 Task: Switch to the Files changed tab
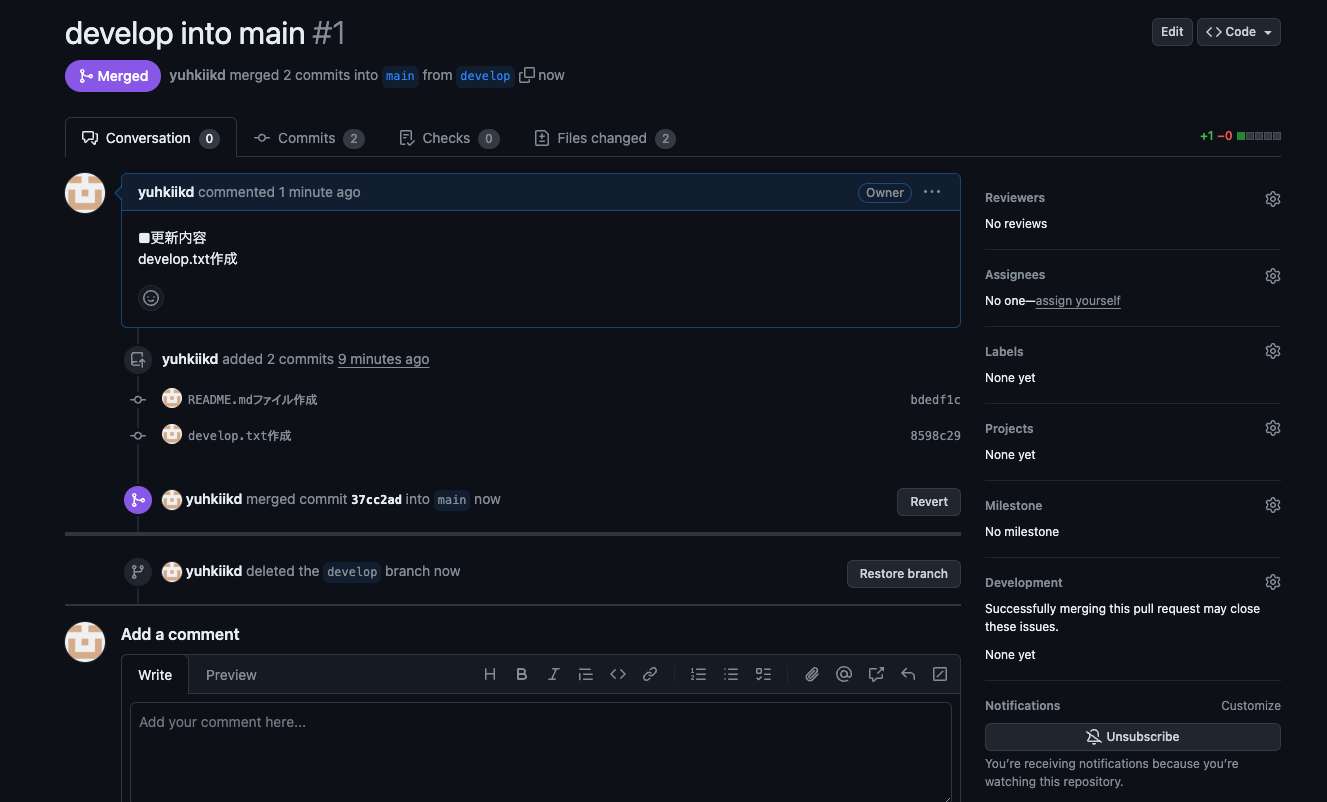604,138
